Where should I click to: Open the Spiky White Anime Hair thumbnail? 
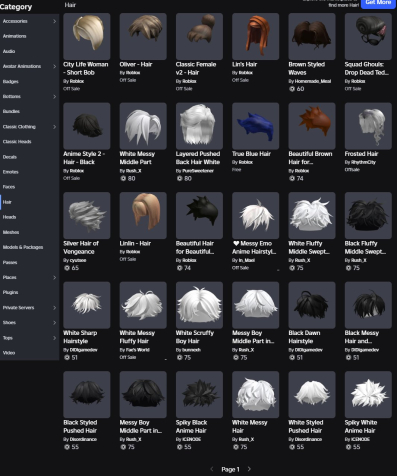point(368,395)
